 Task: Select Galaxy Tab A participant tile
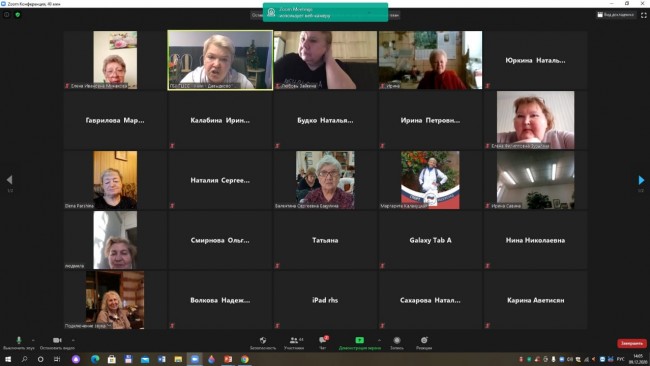(x=430, y=240)
